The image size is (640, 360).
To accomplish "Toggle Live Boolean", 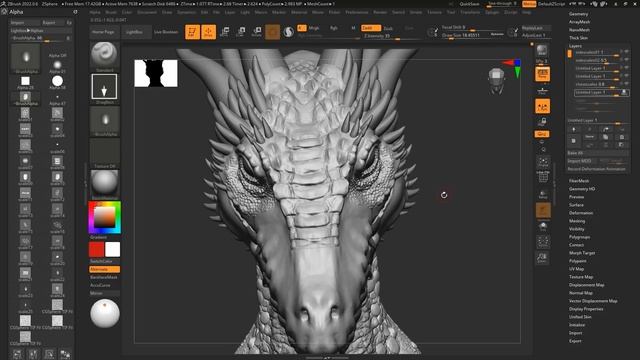I will [166, 32].
